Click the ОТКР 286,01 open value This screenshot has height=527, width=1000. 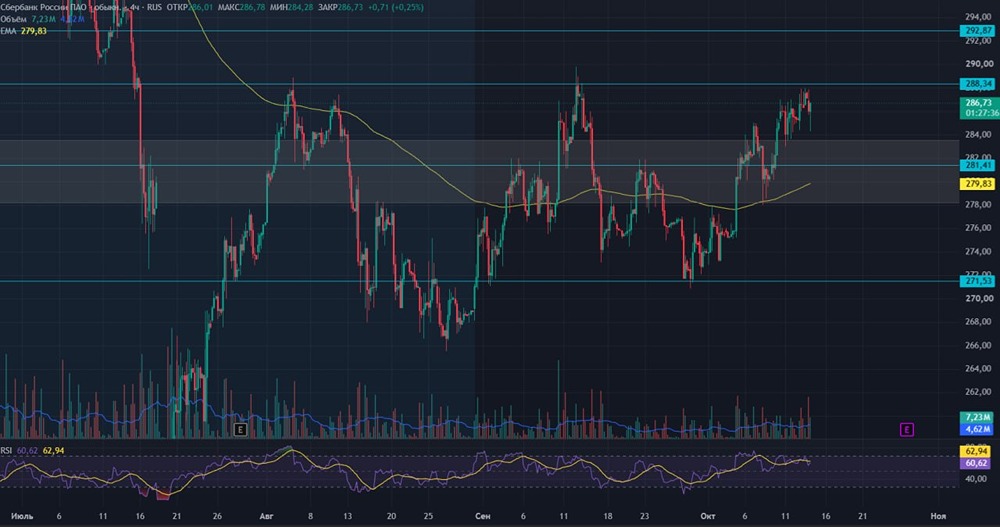tap(189, 8)
